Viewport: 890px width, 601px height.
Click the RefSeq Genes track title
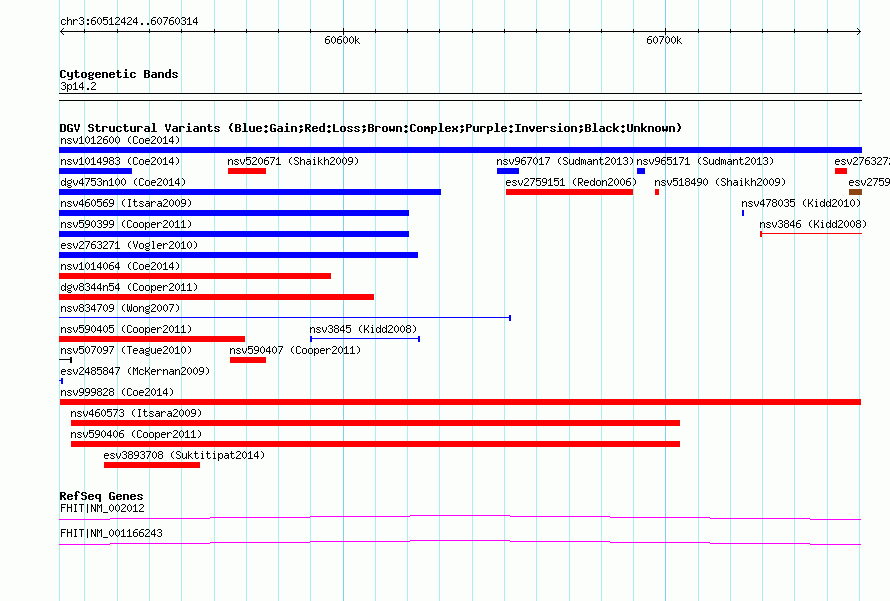coord(101,496)
